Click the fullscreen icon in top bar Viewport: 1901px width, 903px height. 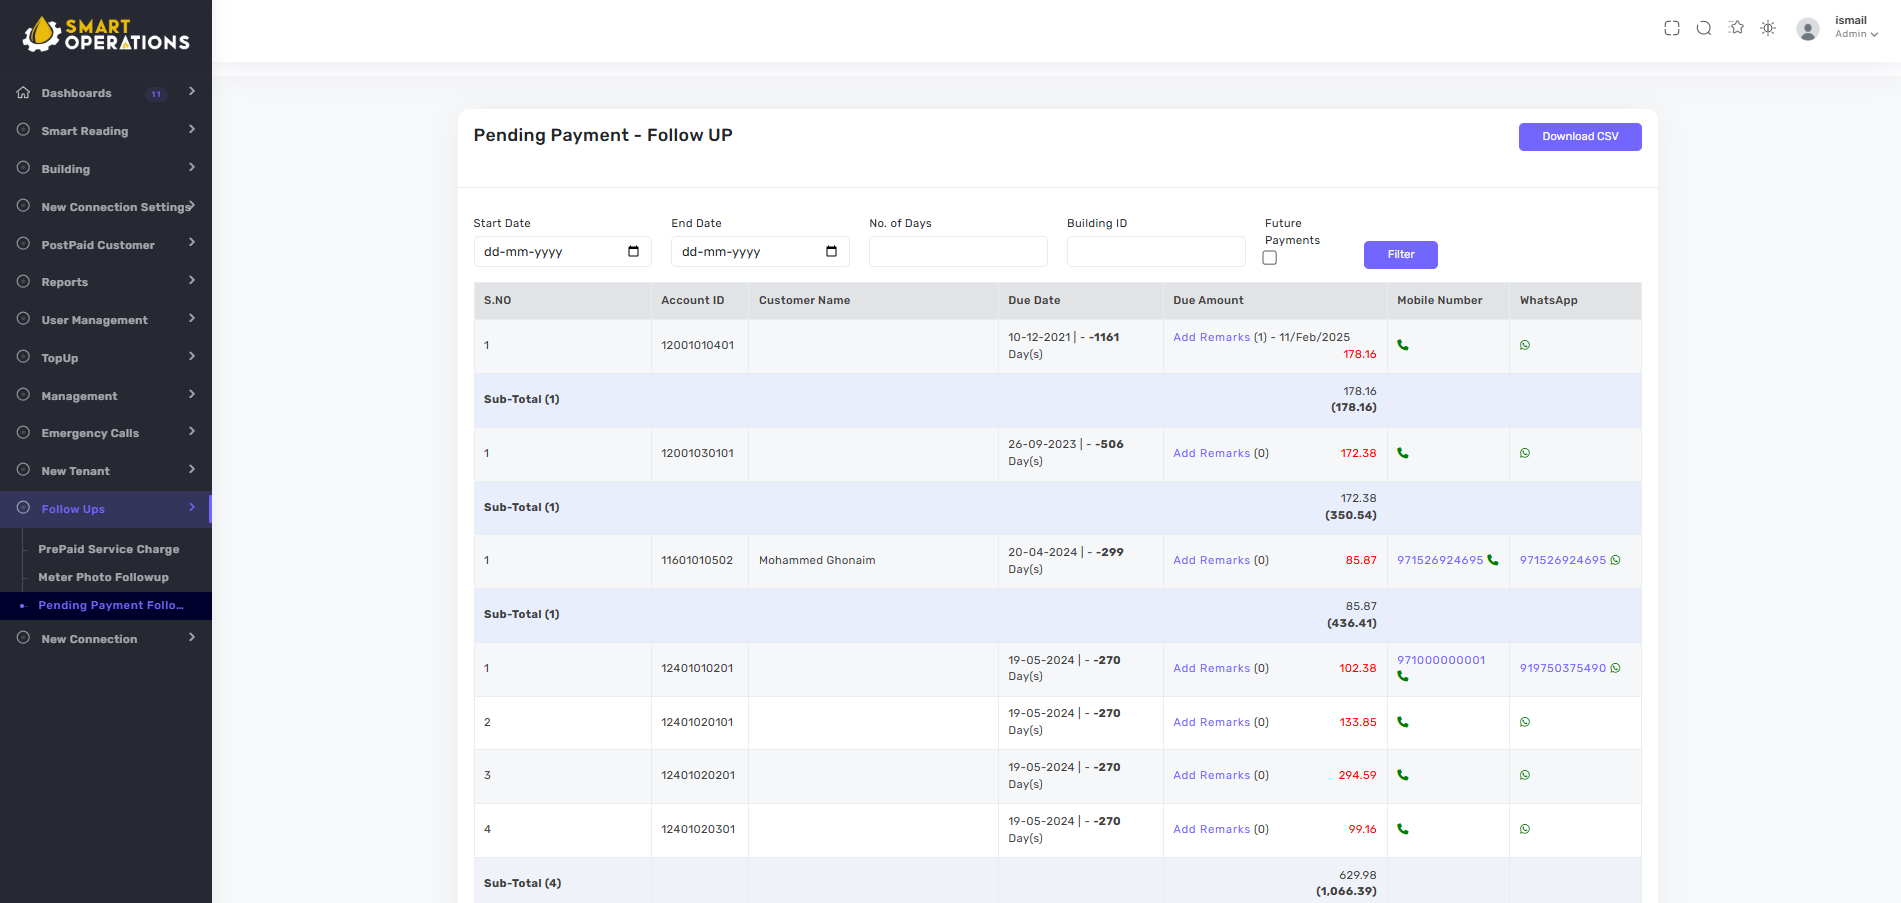pyautogui.click(x=1672, y=28)
